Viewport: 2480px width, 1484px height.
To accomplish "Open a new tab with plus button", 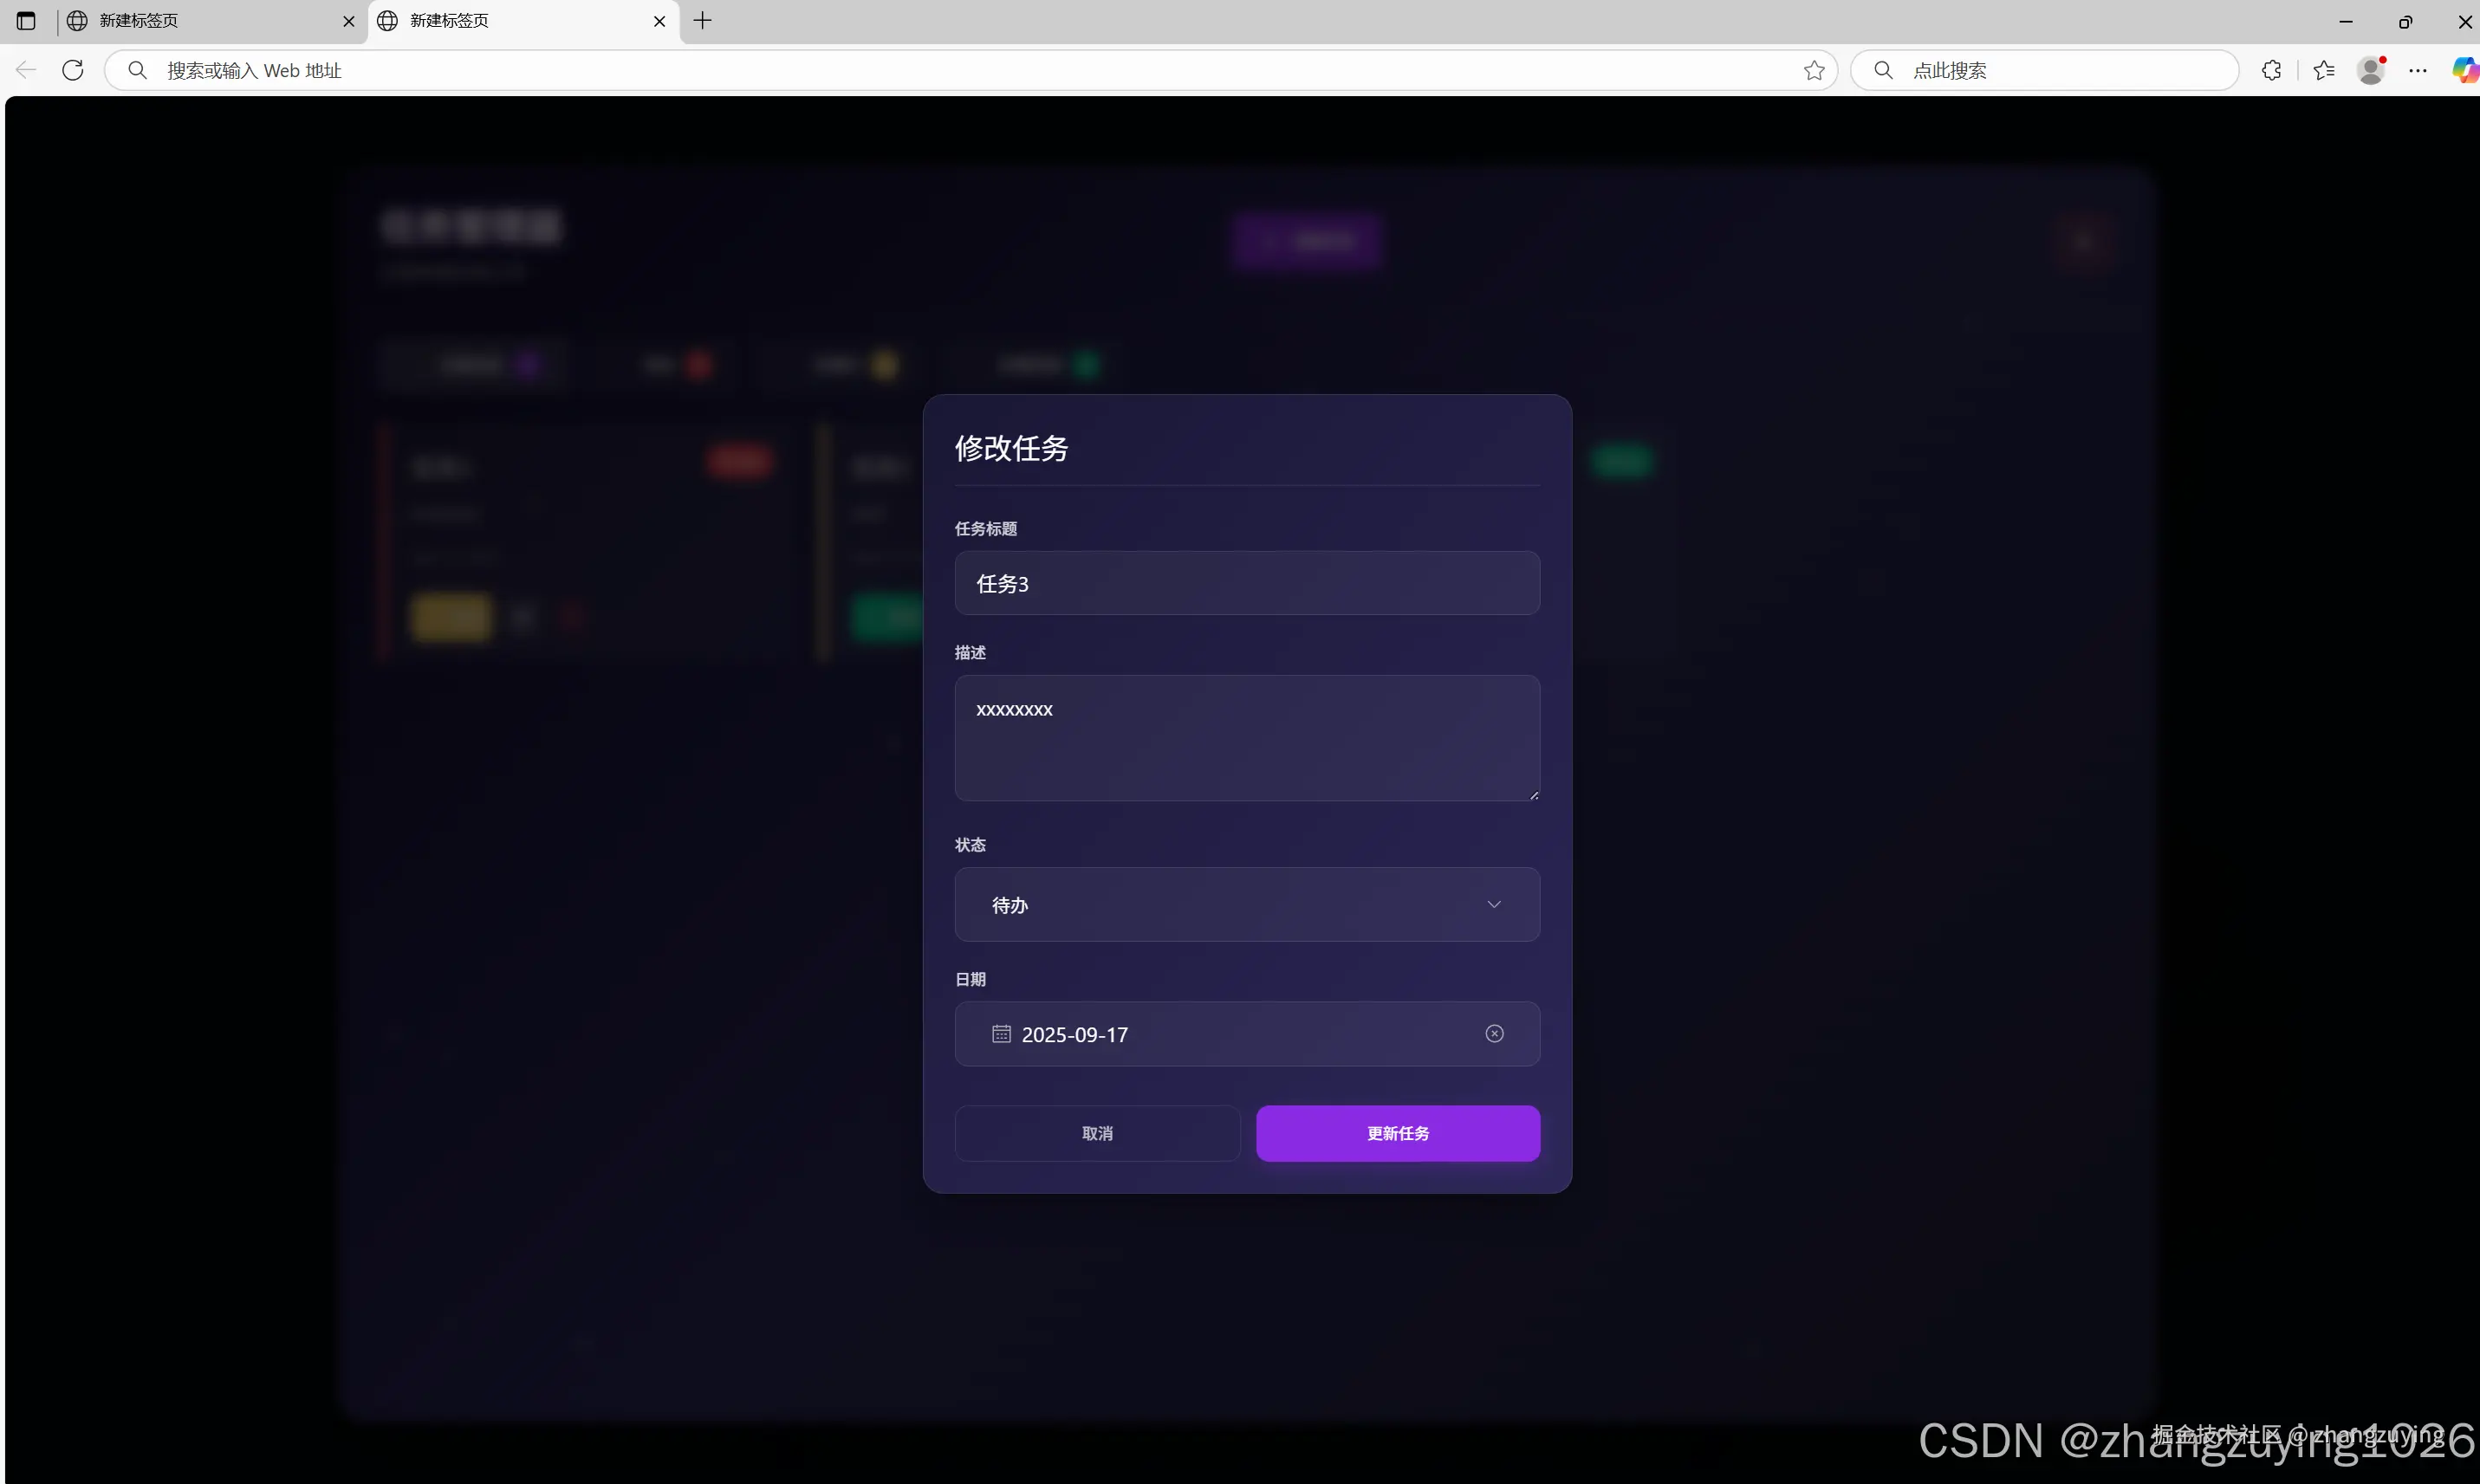I will pos(703,21).
